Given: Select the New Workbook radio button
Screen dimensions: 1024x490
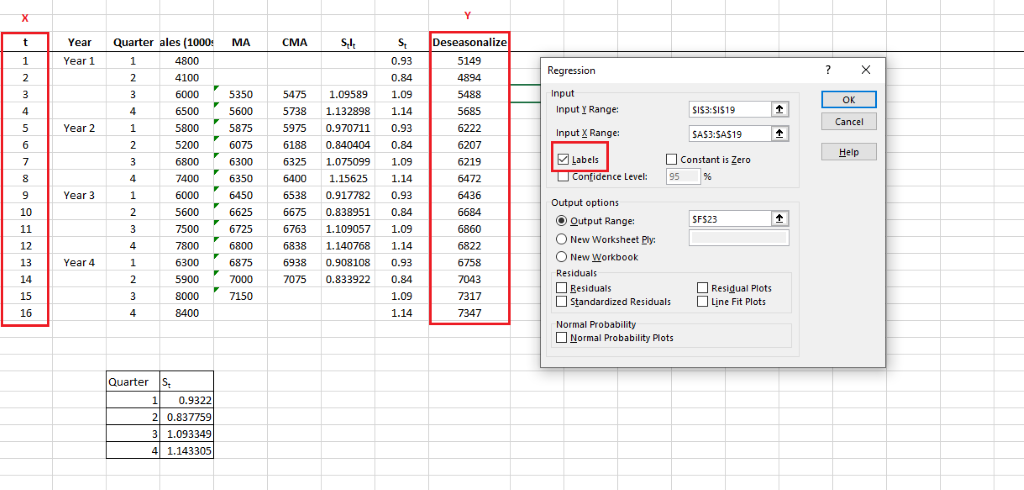Looking at the screenshot, I should coord(562,256).
